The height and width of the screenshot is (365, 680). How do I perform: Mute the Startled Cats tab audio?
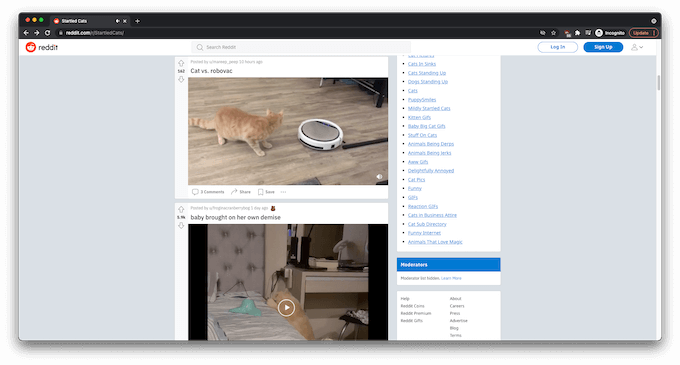pyautogui.click(x=117, y=21)
